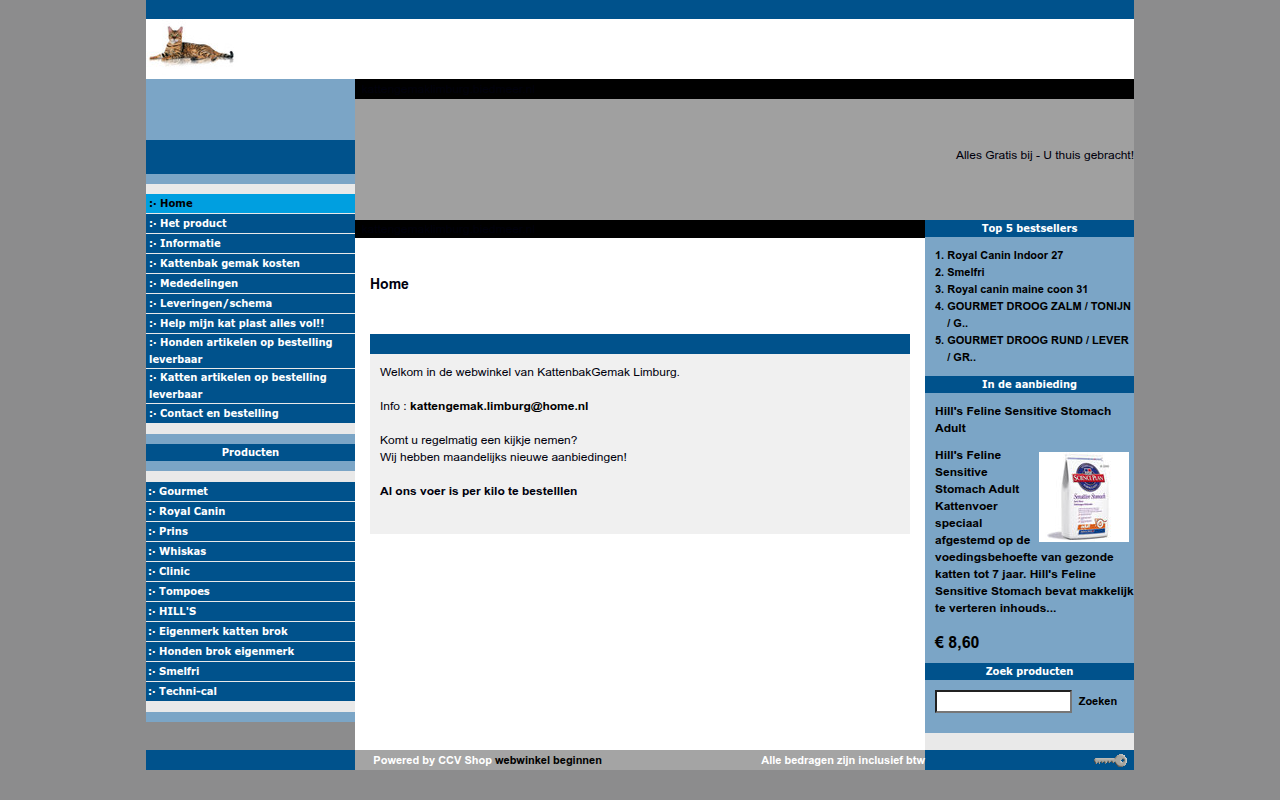Click the Zoeken search button
Viewport: 1280px width, 800px height.
[x=1098, y=702]
